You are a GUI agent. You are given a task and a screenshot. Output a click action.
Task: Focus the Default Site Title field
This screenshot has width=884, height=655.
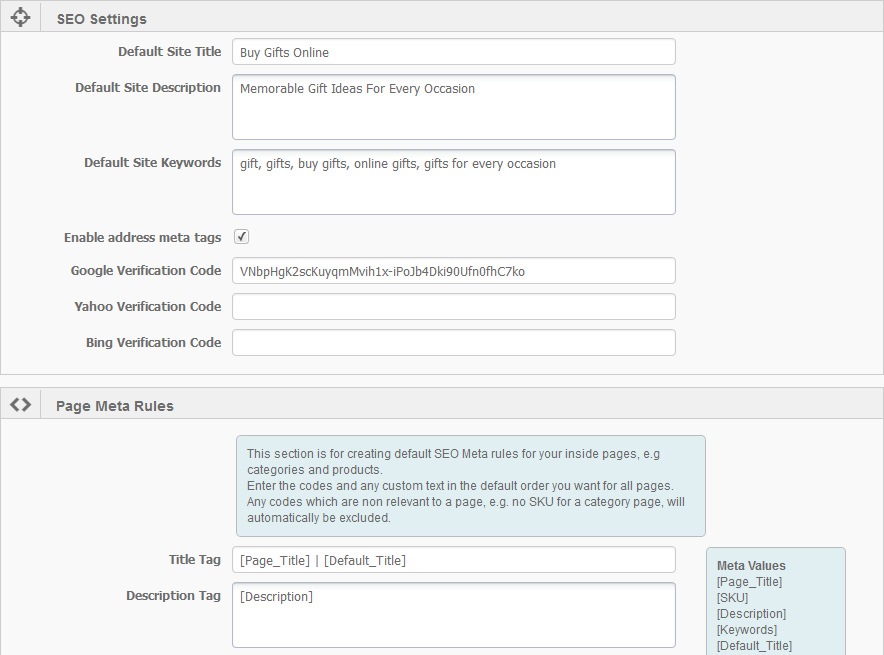tap(454, 52)
